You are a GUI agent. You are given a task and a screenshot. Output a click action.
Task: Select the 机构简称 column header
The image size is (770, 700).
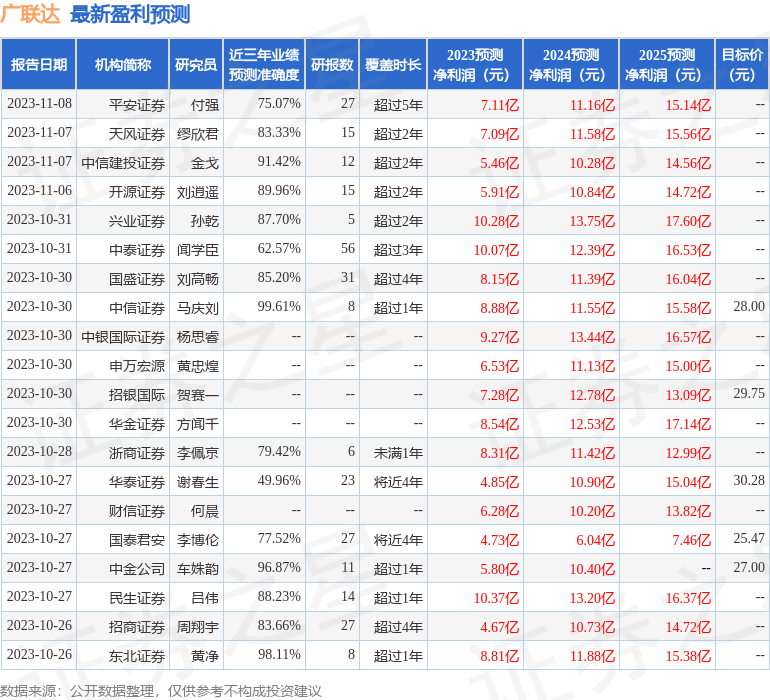pos(123,64)
